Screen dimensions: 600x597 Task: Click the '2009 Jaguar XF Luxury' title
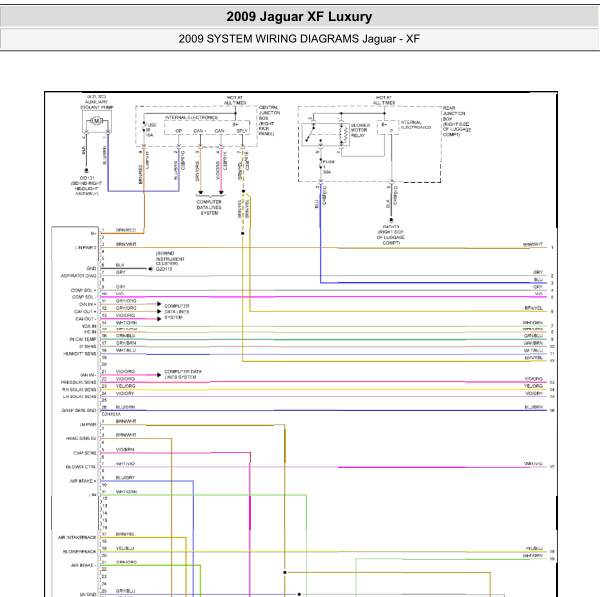[299, 17]
